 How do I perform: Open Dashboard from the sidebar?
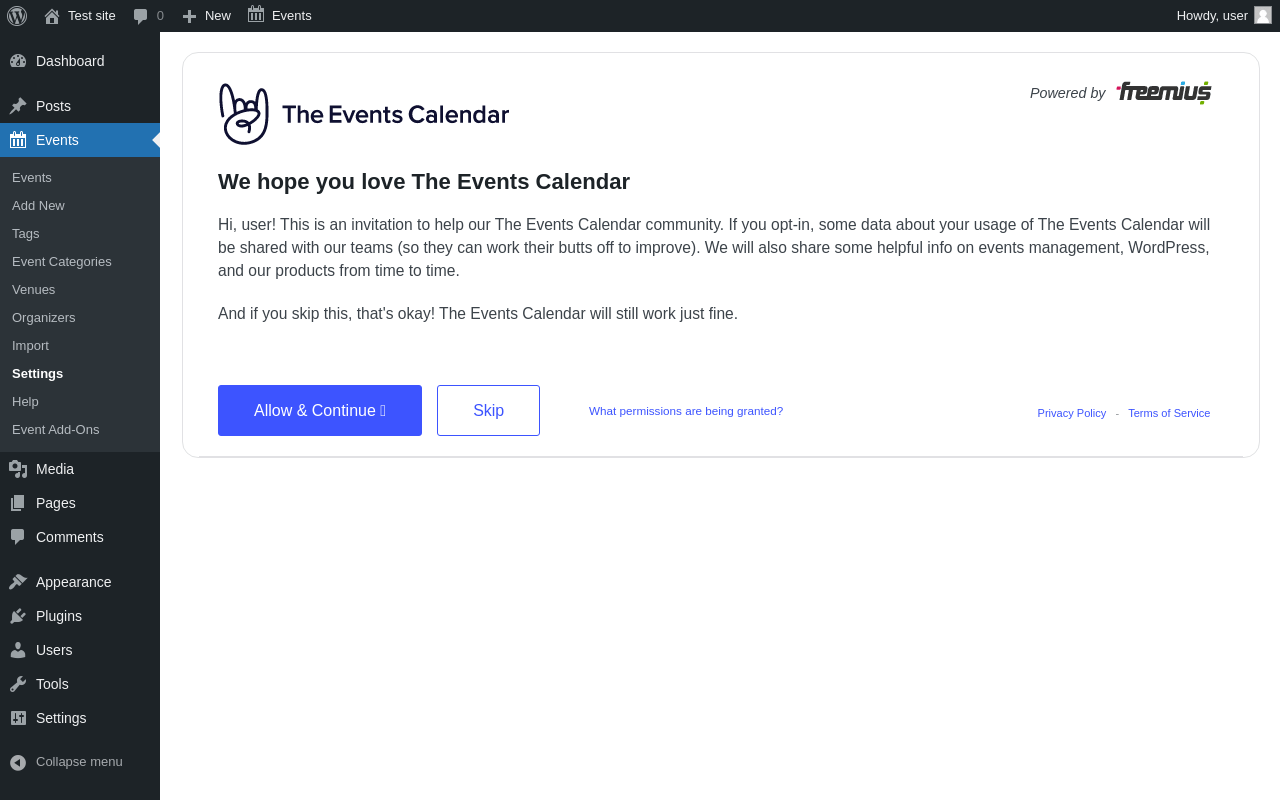[80, 61]
